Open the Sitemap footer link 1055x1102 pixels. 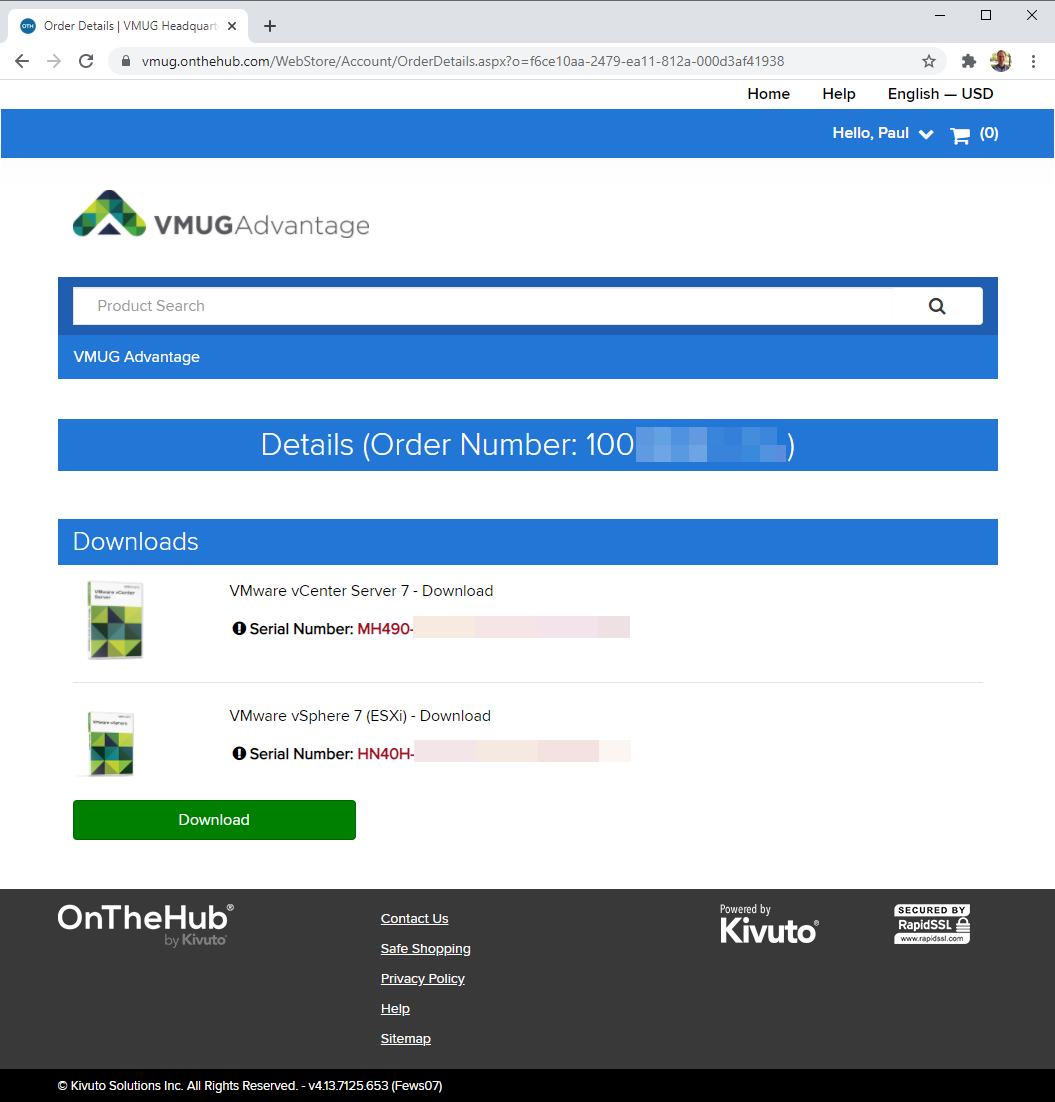[406, 1039]
